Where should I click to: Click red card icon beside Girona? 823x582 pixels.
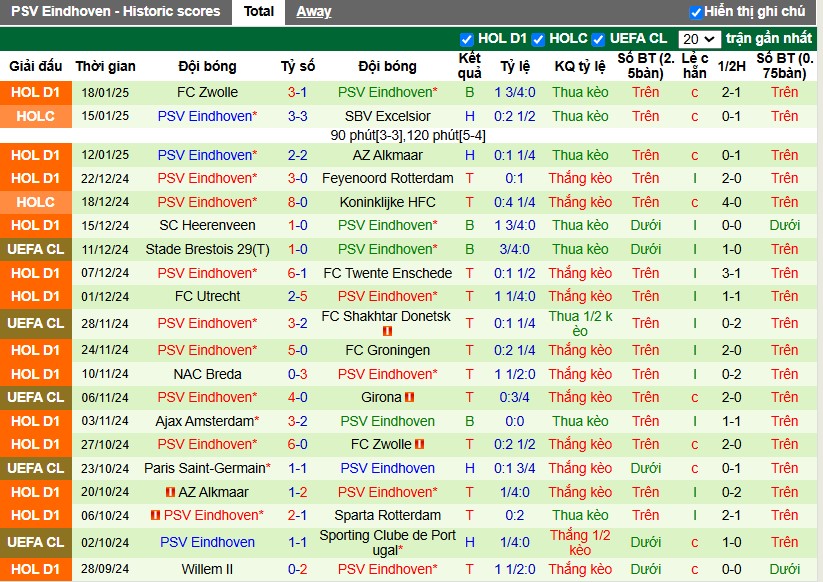[x=410, y=397]
